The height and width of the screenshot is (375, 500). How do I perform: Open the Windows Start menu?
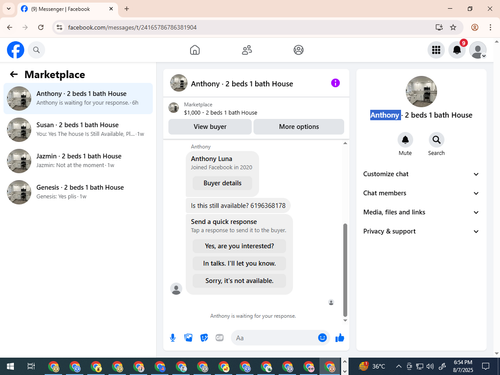[x=10, y=367]
